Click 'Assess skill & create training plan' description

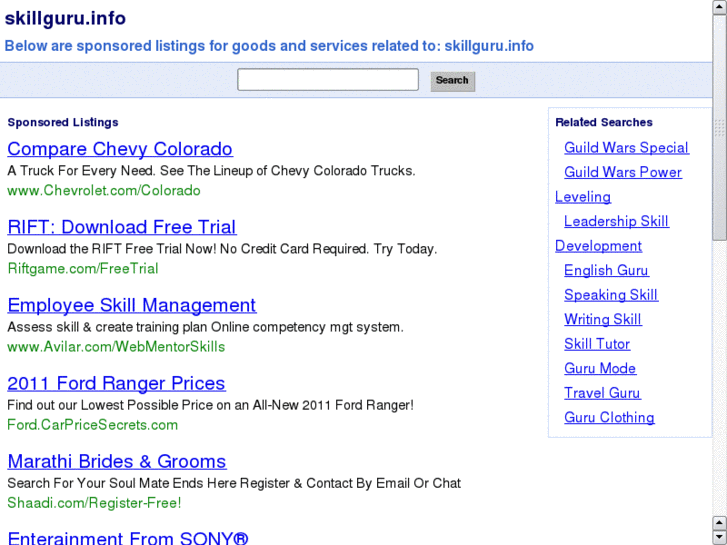[205, 327]
